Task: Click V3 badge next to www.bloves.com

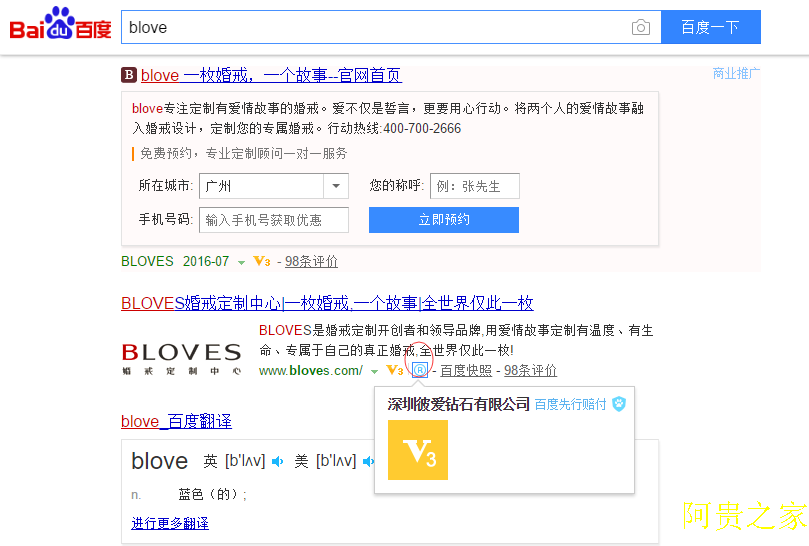Action: 395,371
